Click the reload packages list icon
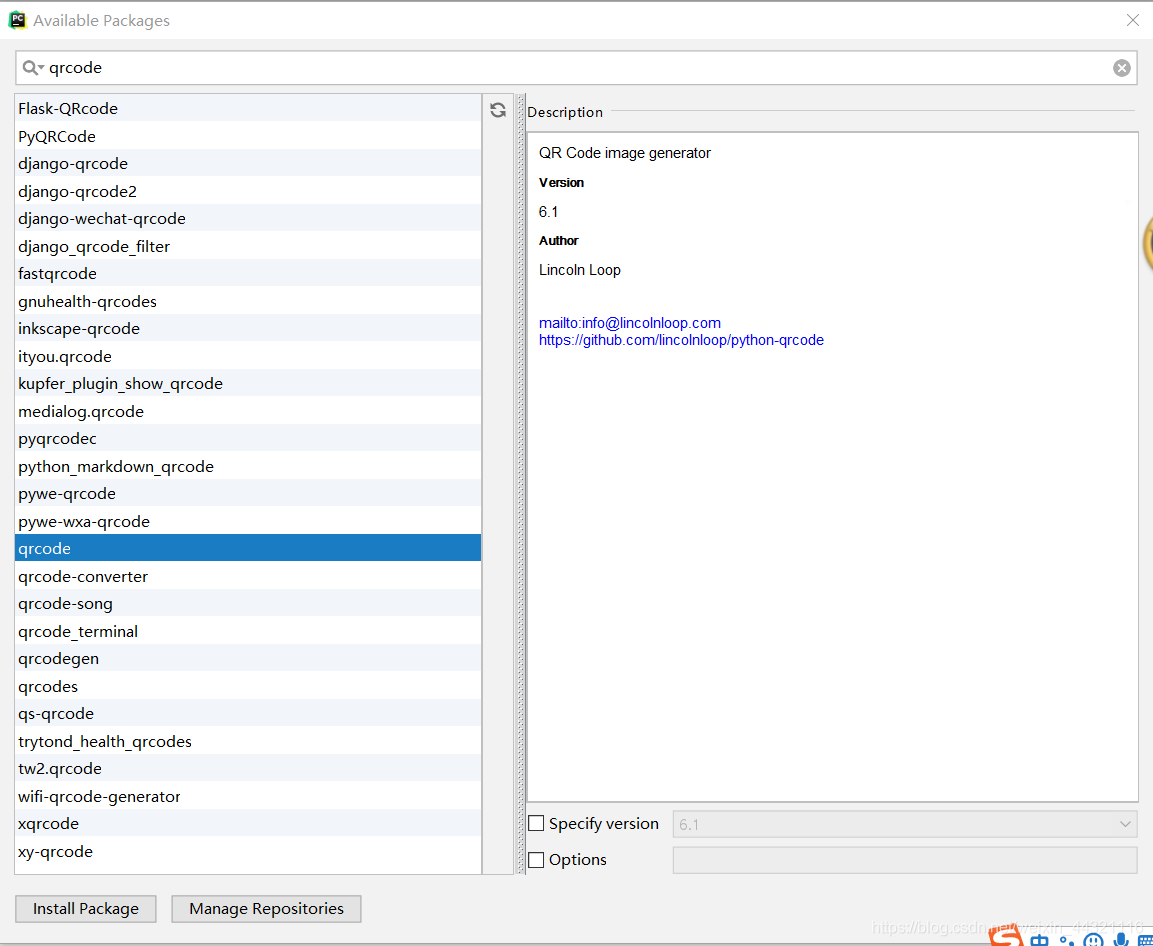This screenshot has height=946, width=1153. pos(498,110)
